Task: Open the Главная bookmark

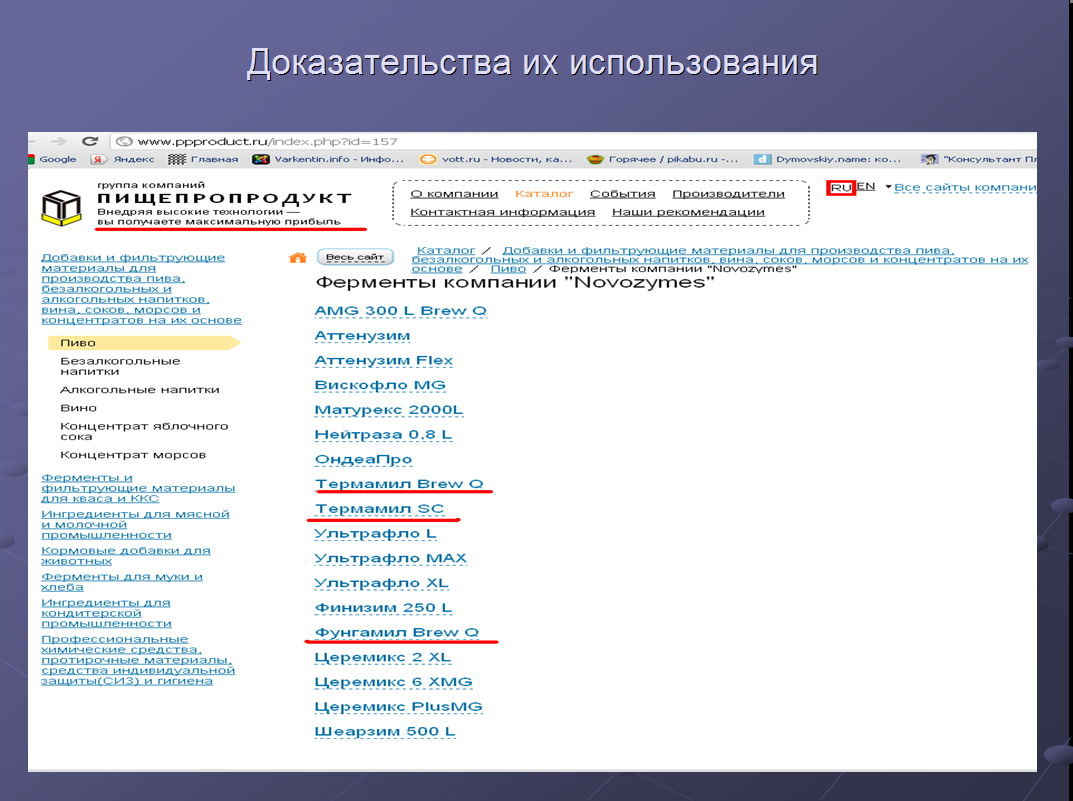Action: tap(203, 159)
